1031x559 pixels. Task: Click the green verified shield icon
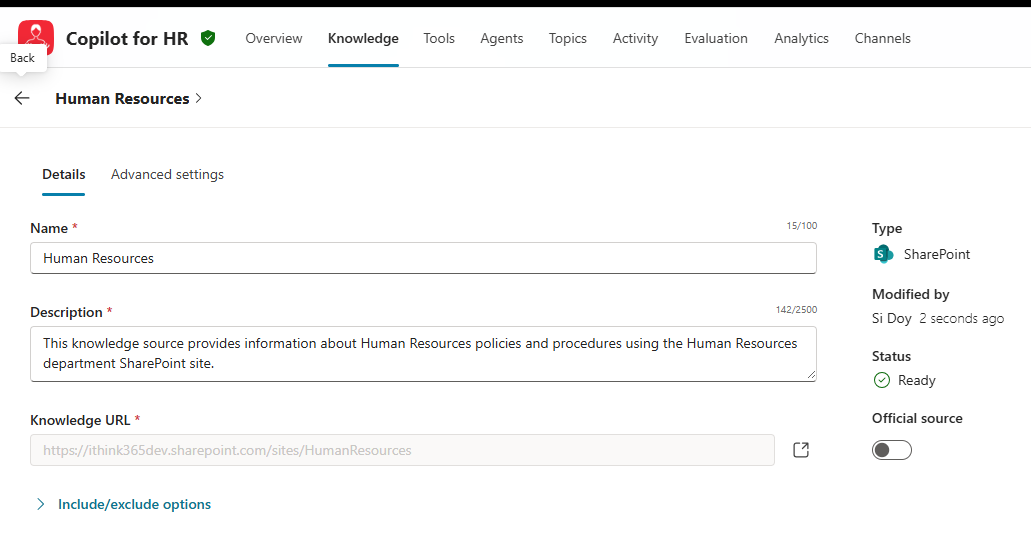click(x=208, y=38)
